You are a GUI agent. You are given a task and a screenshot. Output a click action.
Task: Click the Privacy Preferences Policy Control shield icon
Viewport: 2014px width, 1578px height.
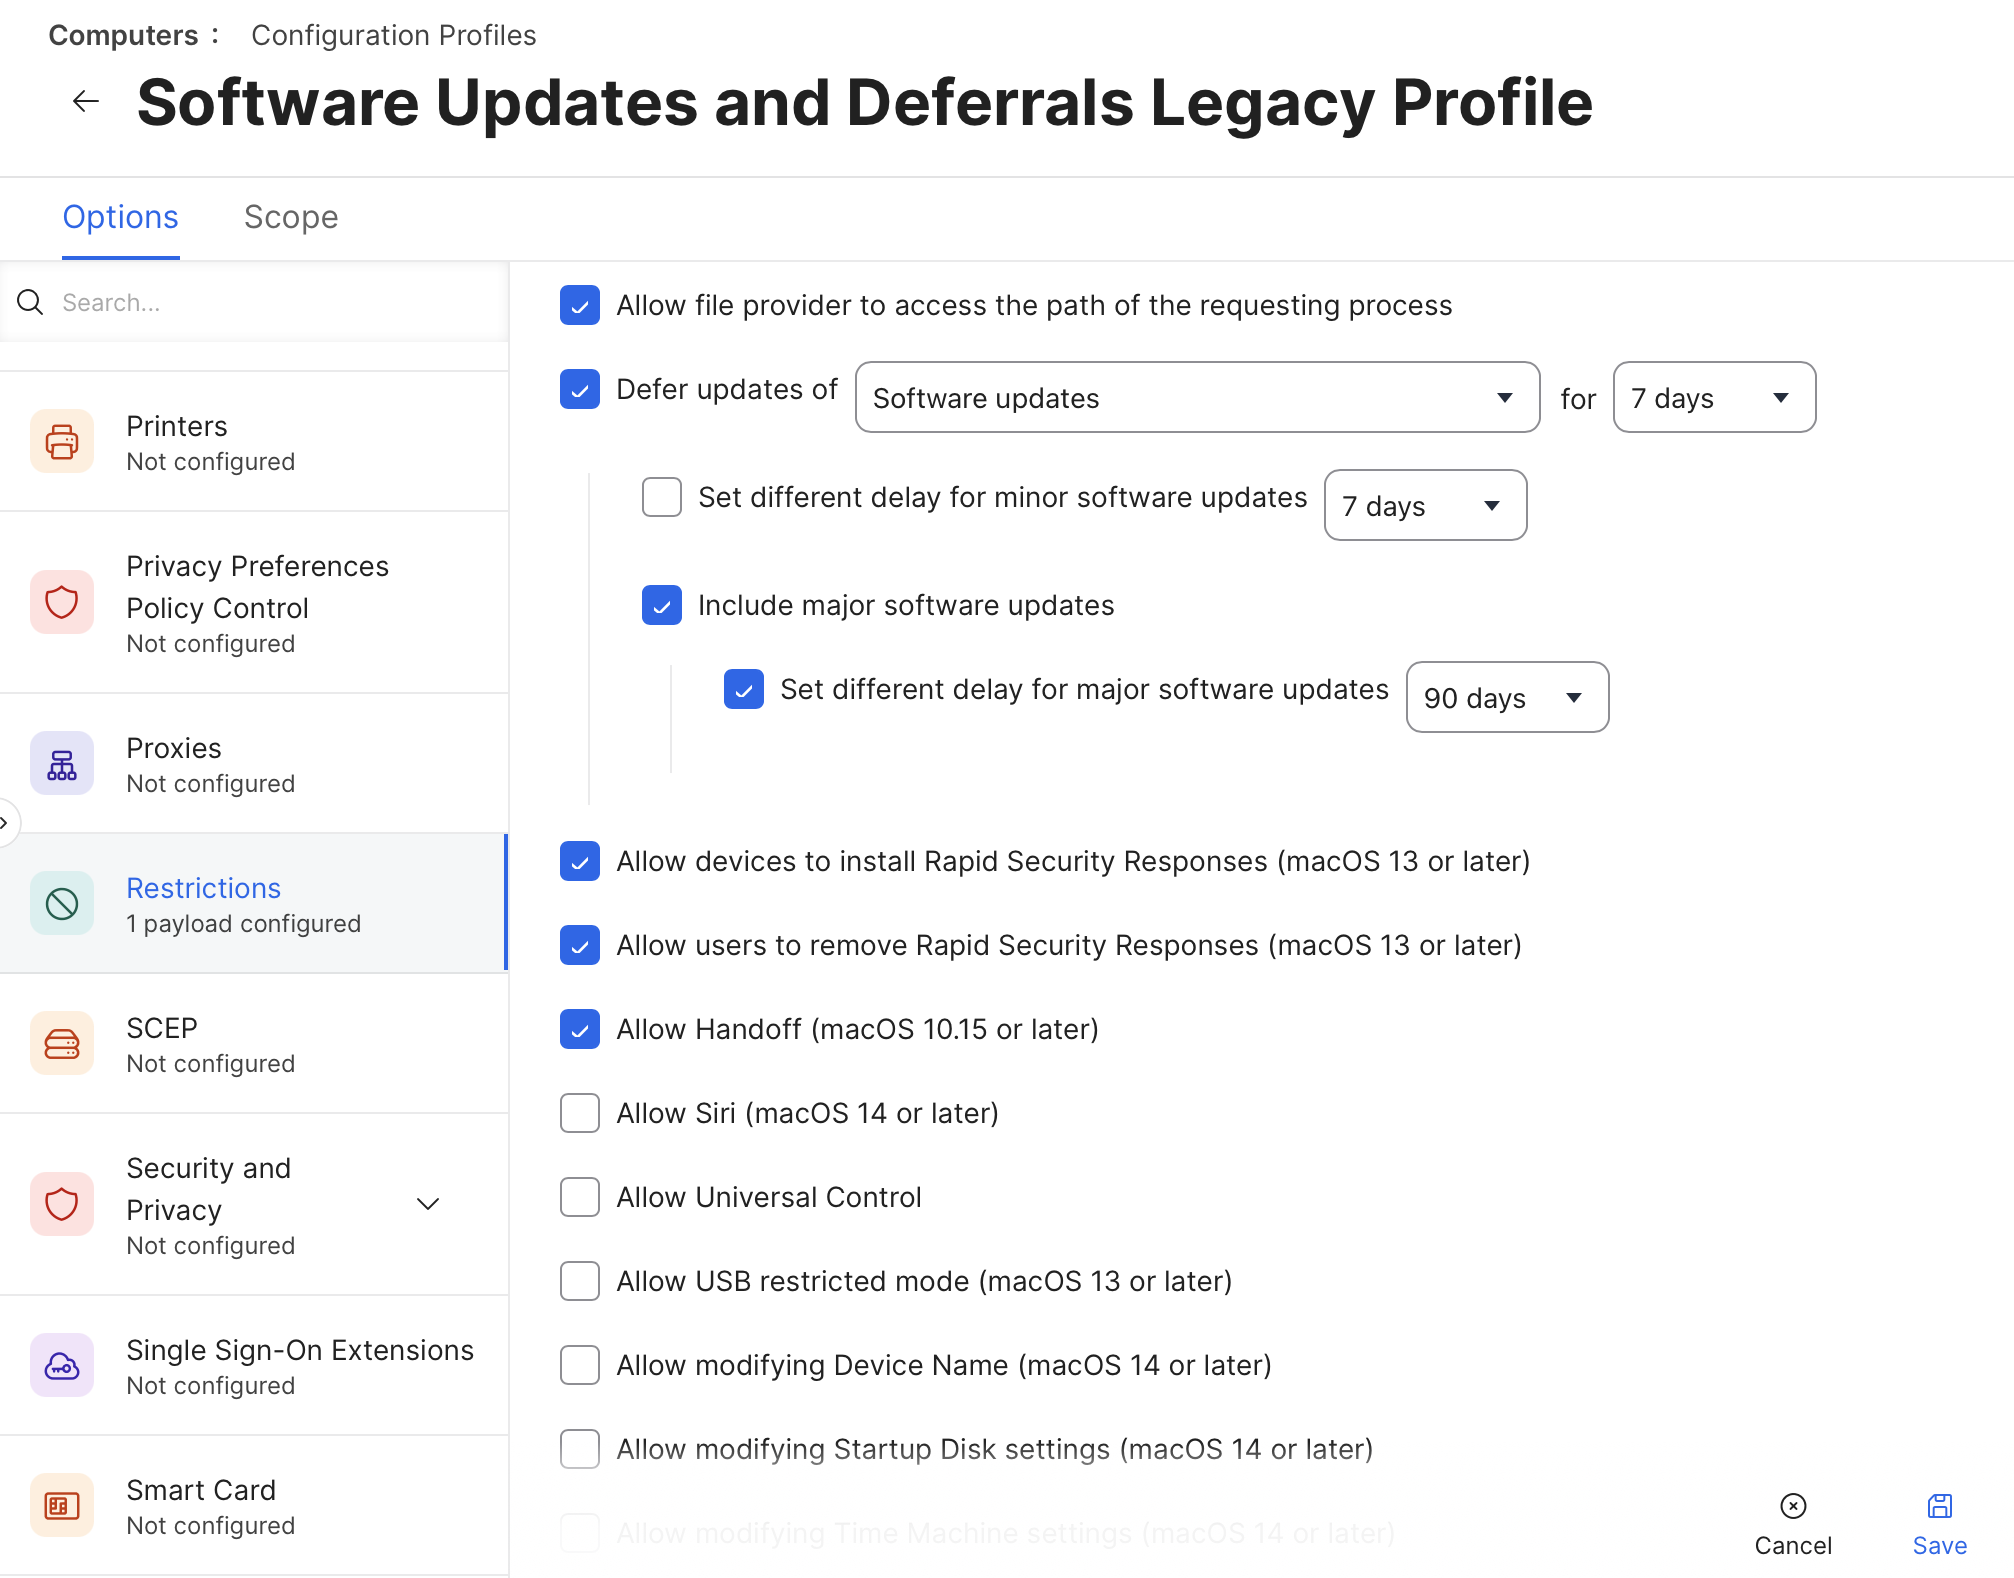coord(62,603)
